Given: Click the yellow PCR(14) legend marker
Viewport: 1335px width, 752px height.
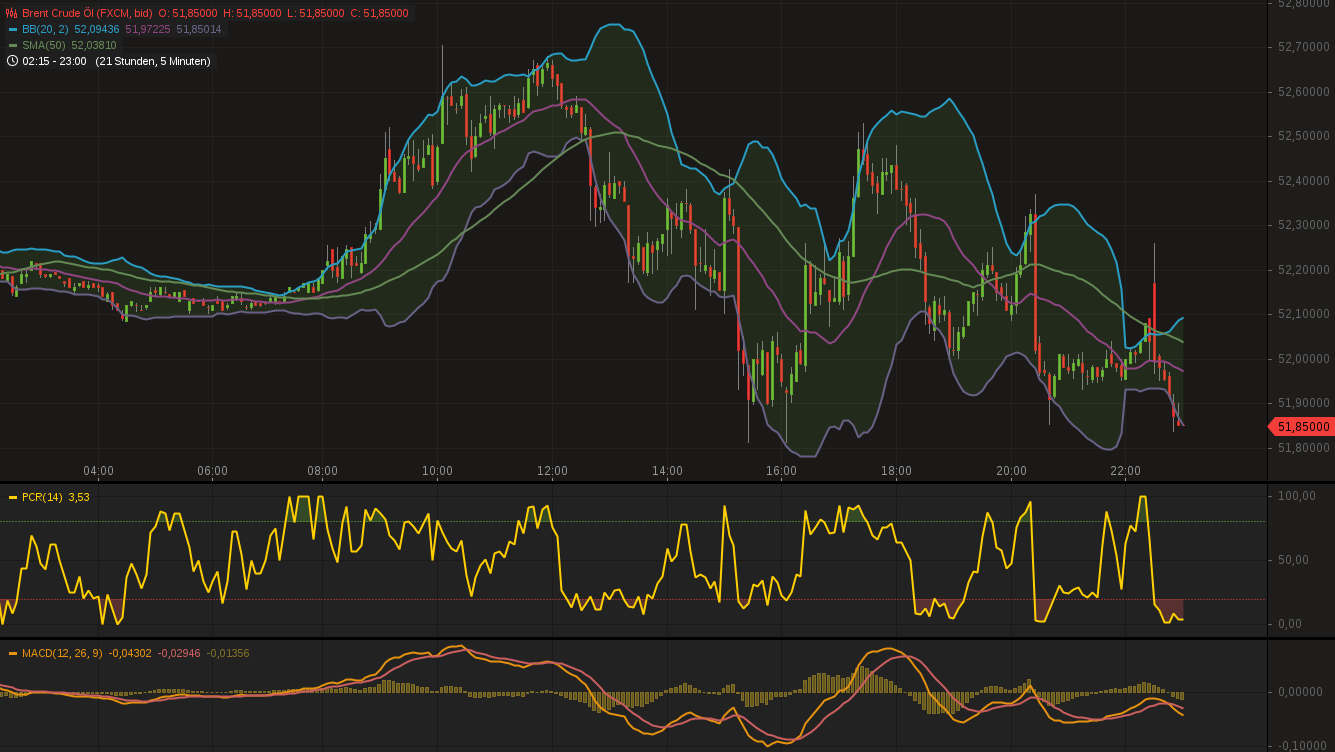Looking at the screenshot, I should coord(12,496).
